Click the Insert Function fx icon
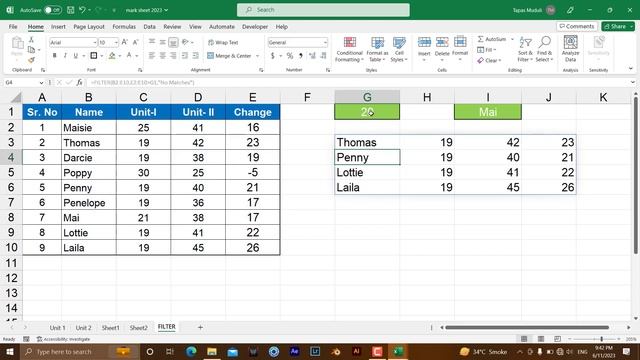640x360 pixels. (x=80, y=82)
